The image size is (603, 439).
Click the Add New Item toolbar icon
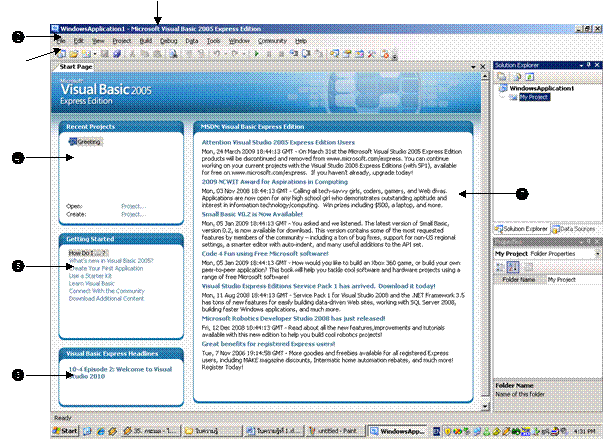86,54
